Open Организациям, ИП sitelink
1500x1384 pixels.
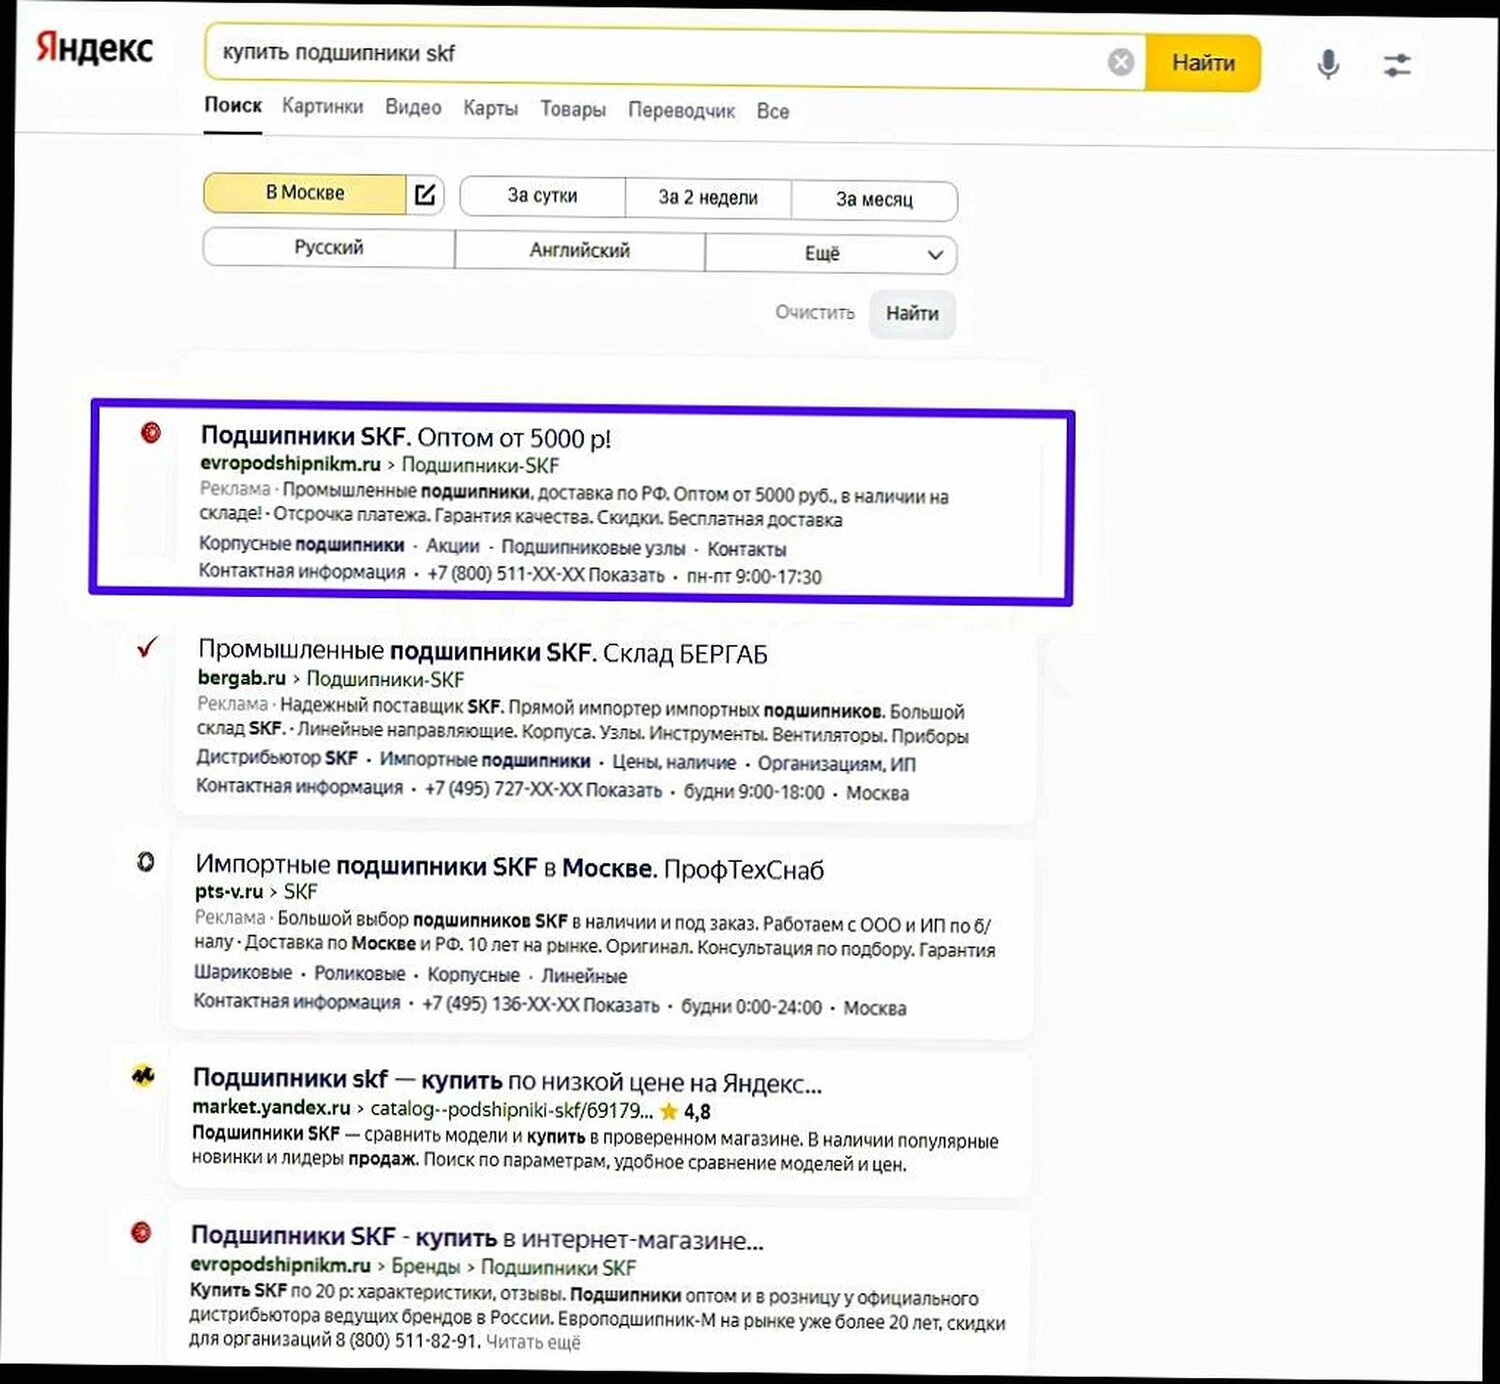(x=837, y=764)
